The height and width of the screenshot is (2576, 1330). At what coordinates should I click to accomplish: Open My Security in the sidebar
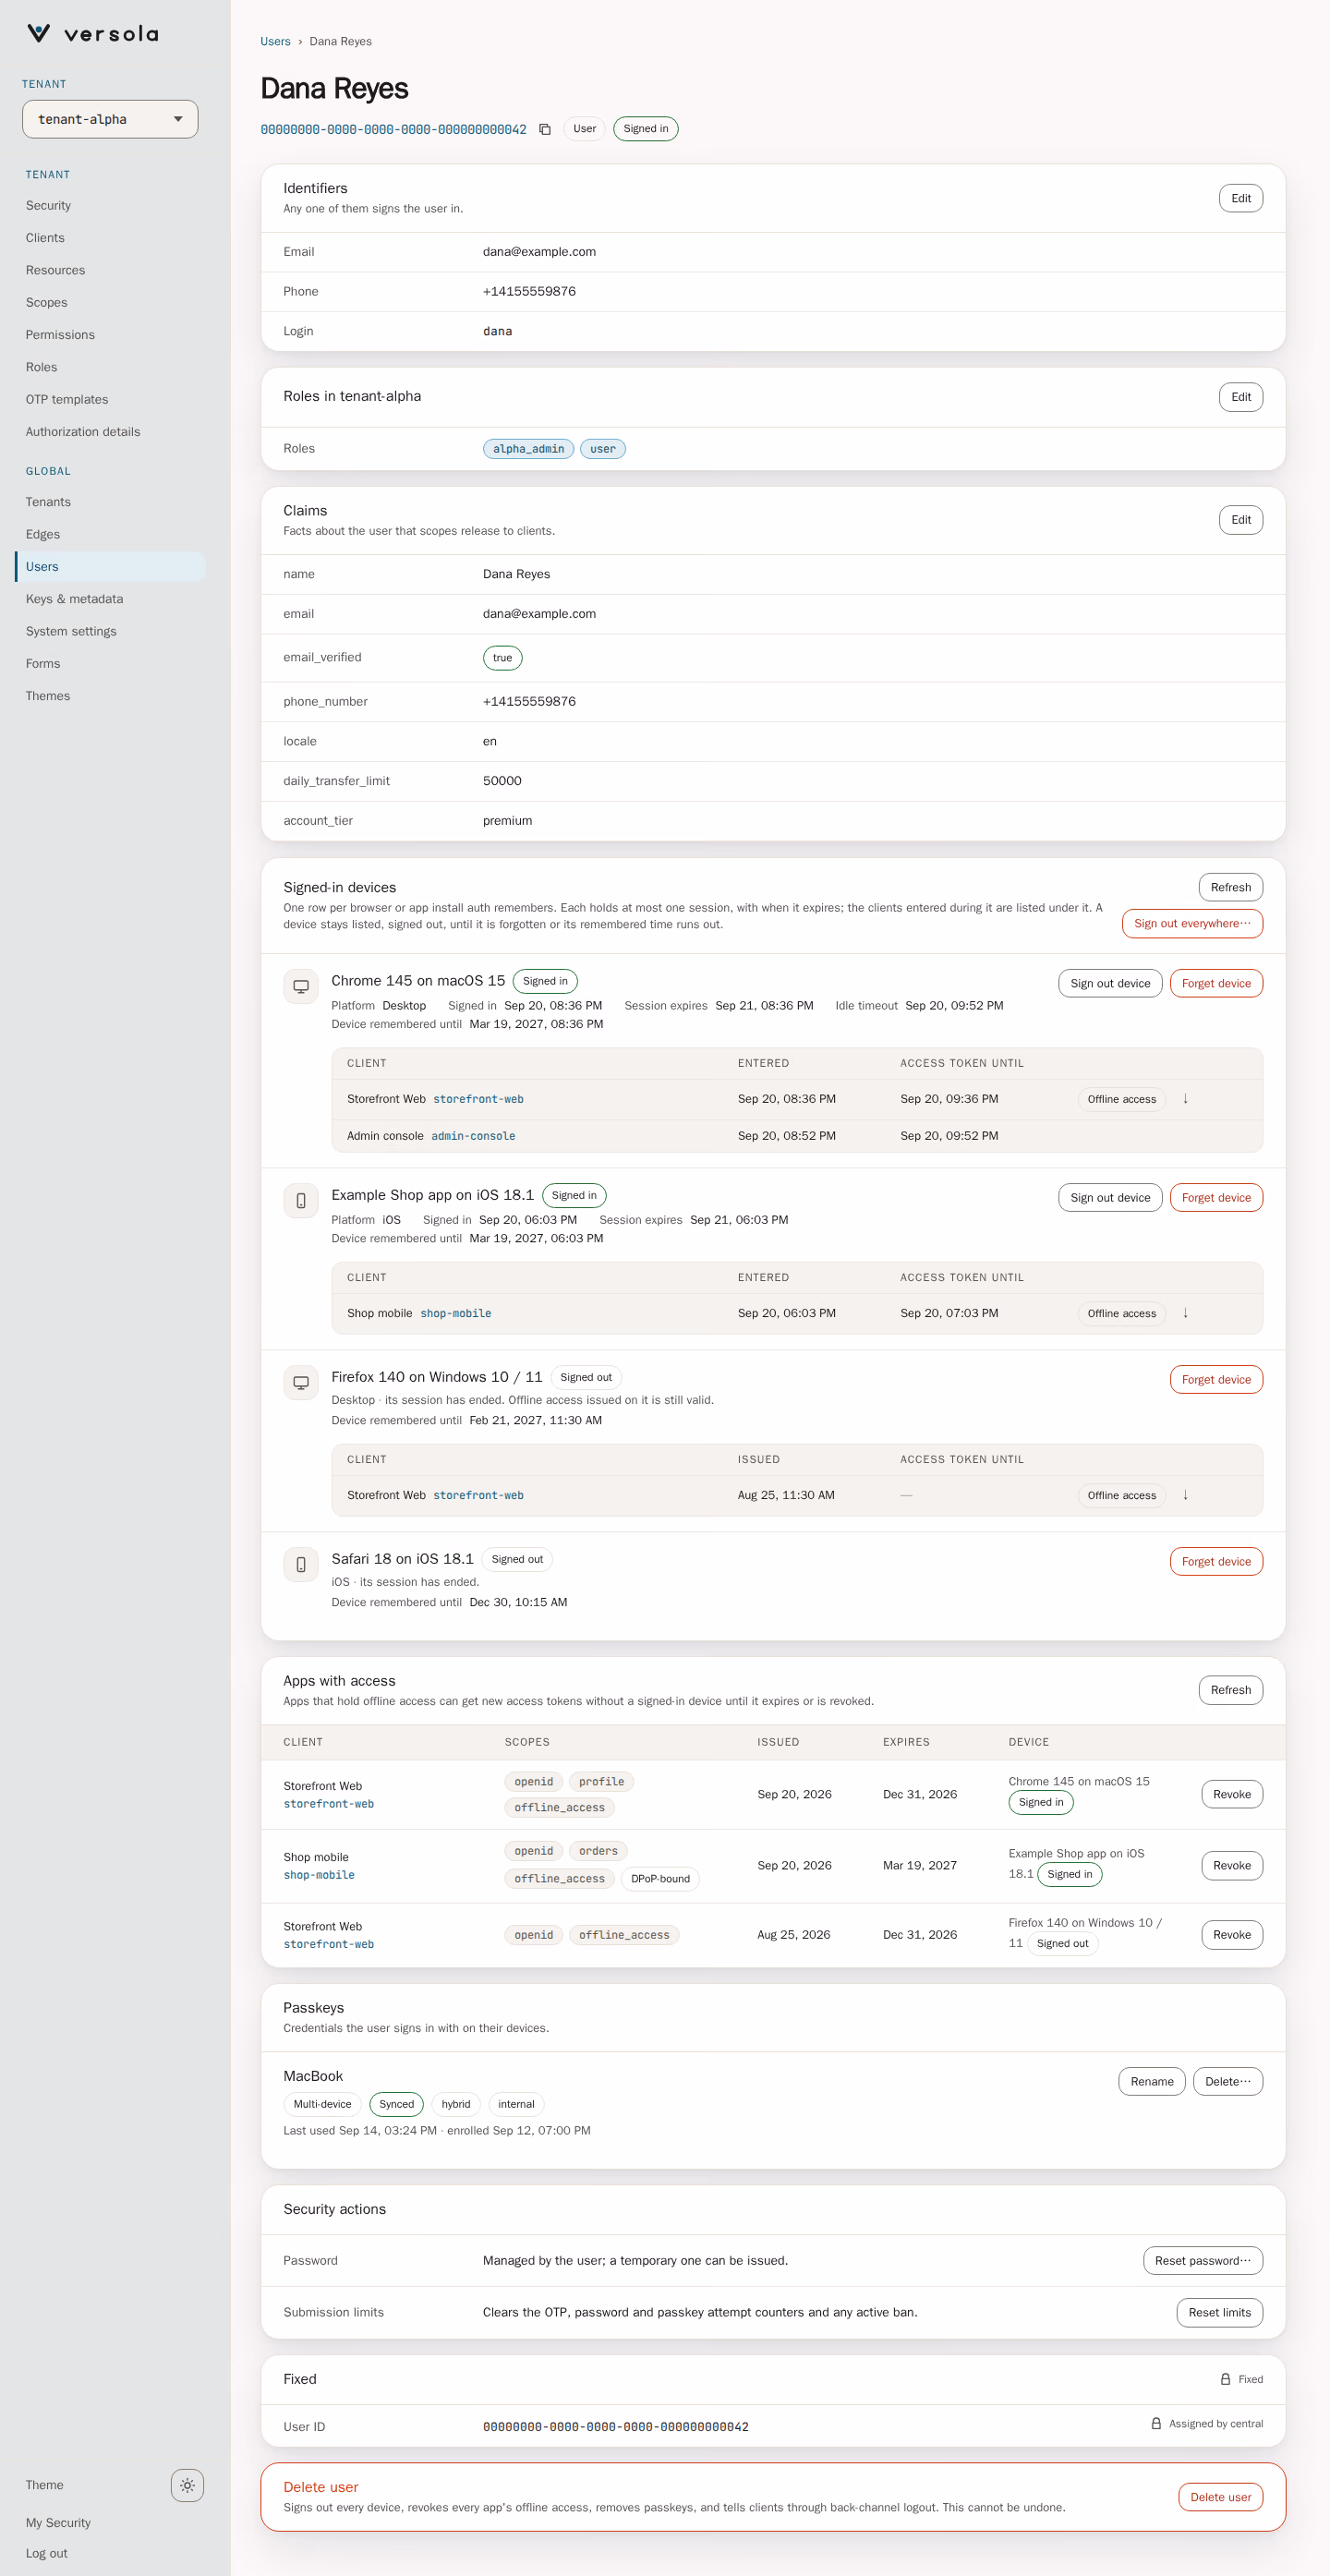click(58, 2523)
